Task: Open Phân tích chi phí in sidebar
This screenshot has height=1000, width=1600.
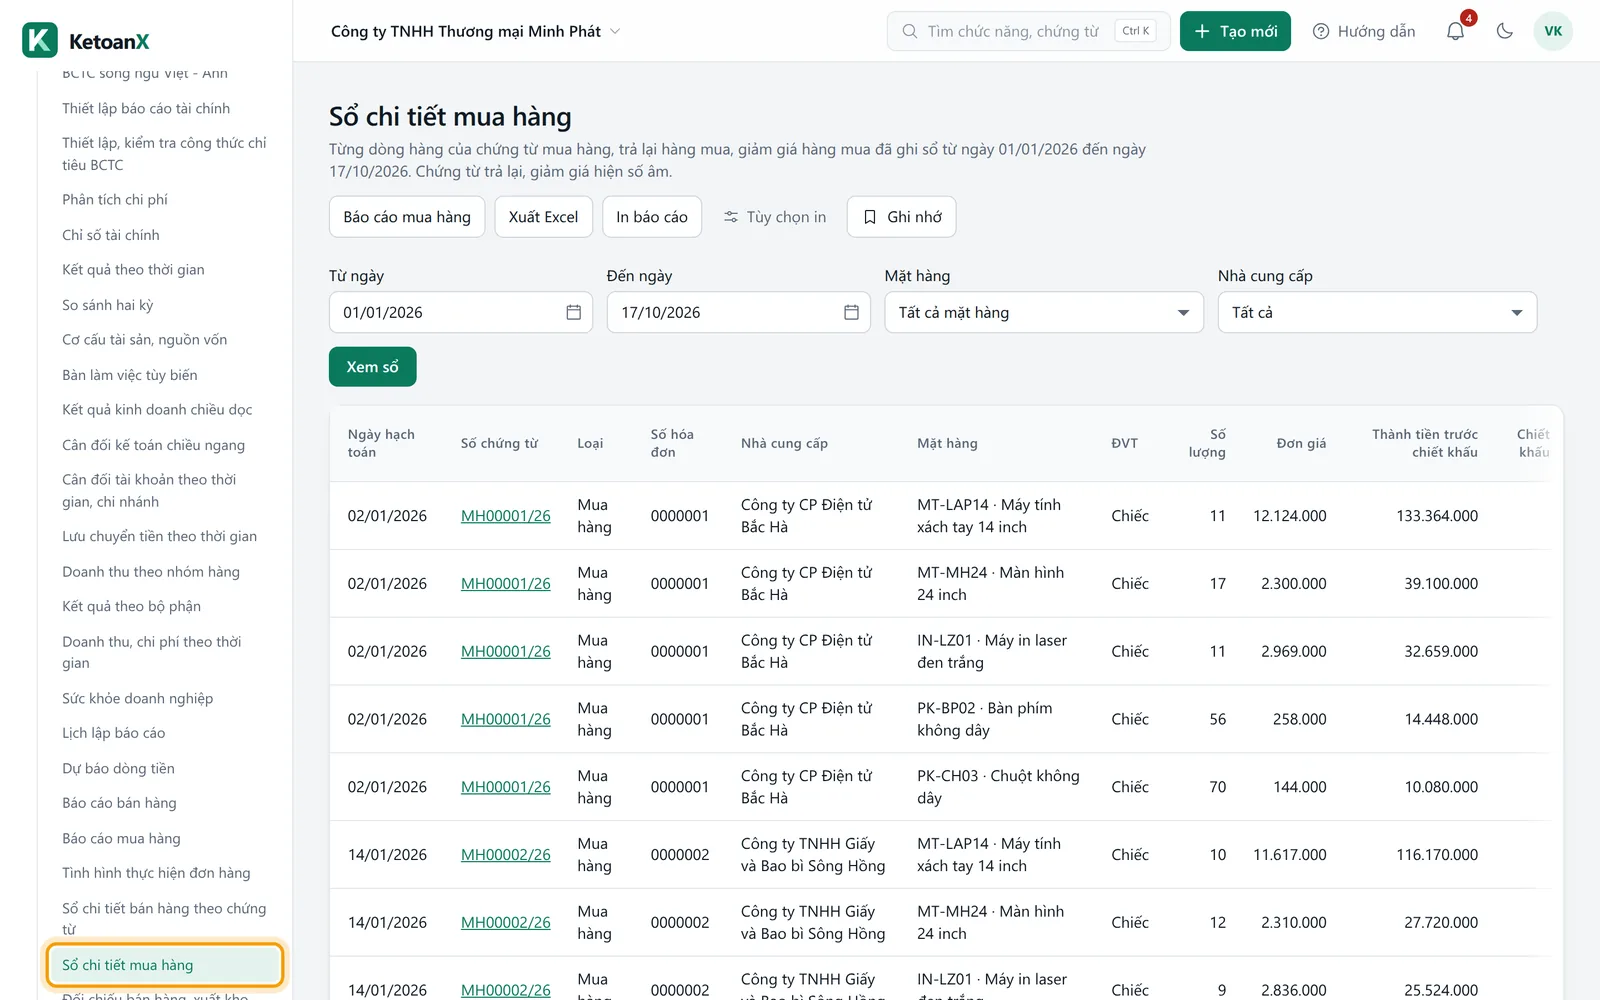Action: pyautogui.click(x=115, y=200)
